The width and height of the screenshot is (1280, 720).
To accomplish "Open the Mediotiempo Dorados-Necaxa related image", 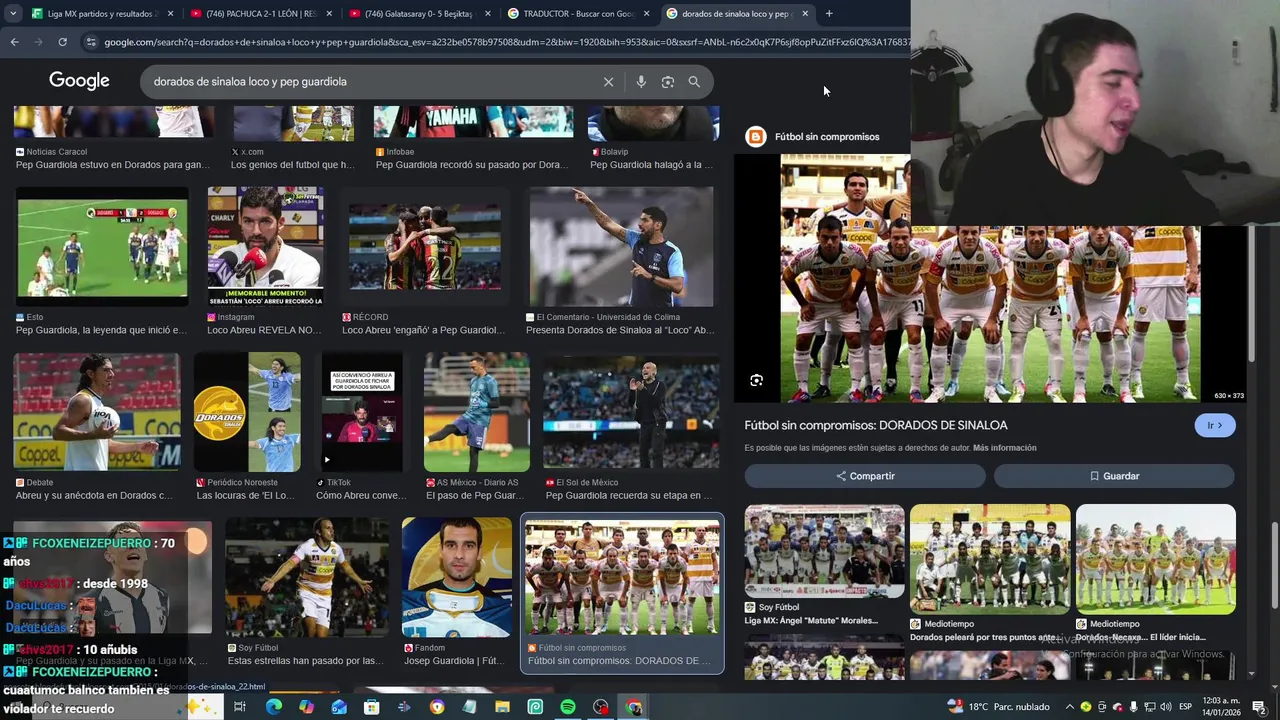I will pos(1156,558).
